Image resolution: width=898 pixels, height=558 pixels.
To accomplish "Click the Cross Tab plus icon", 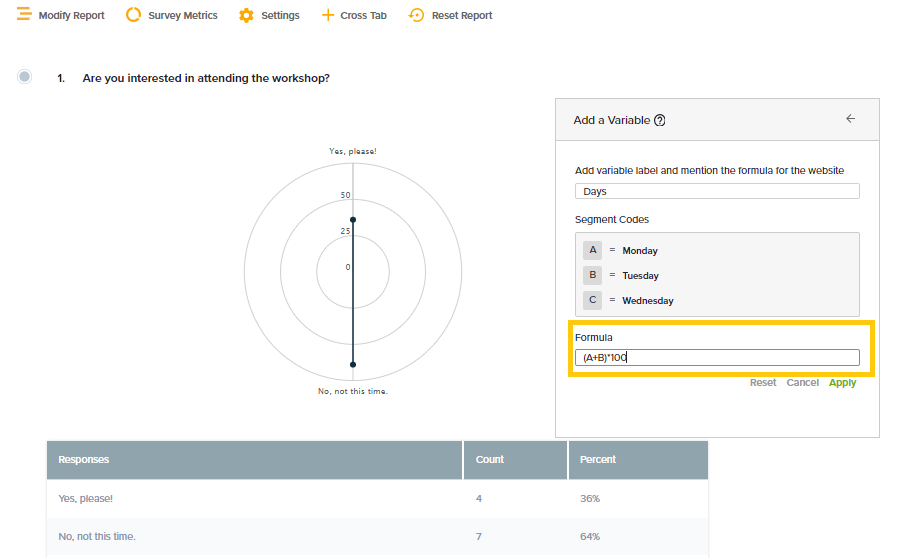I will pos(327,15).
